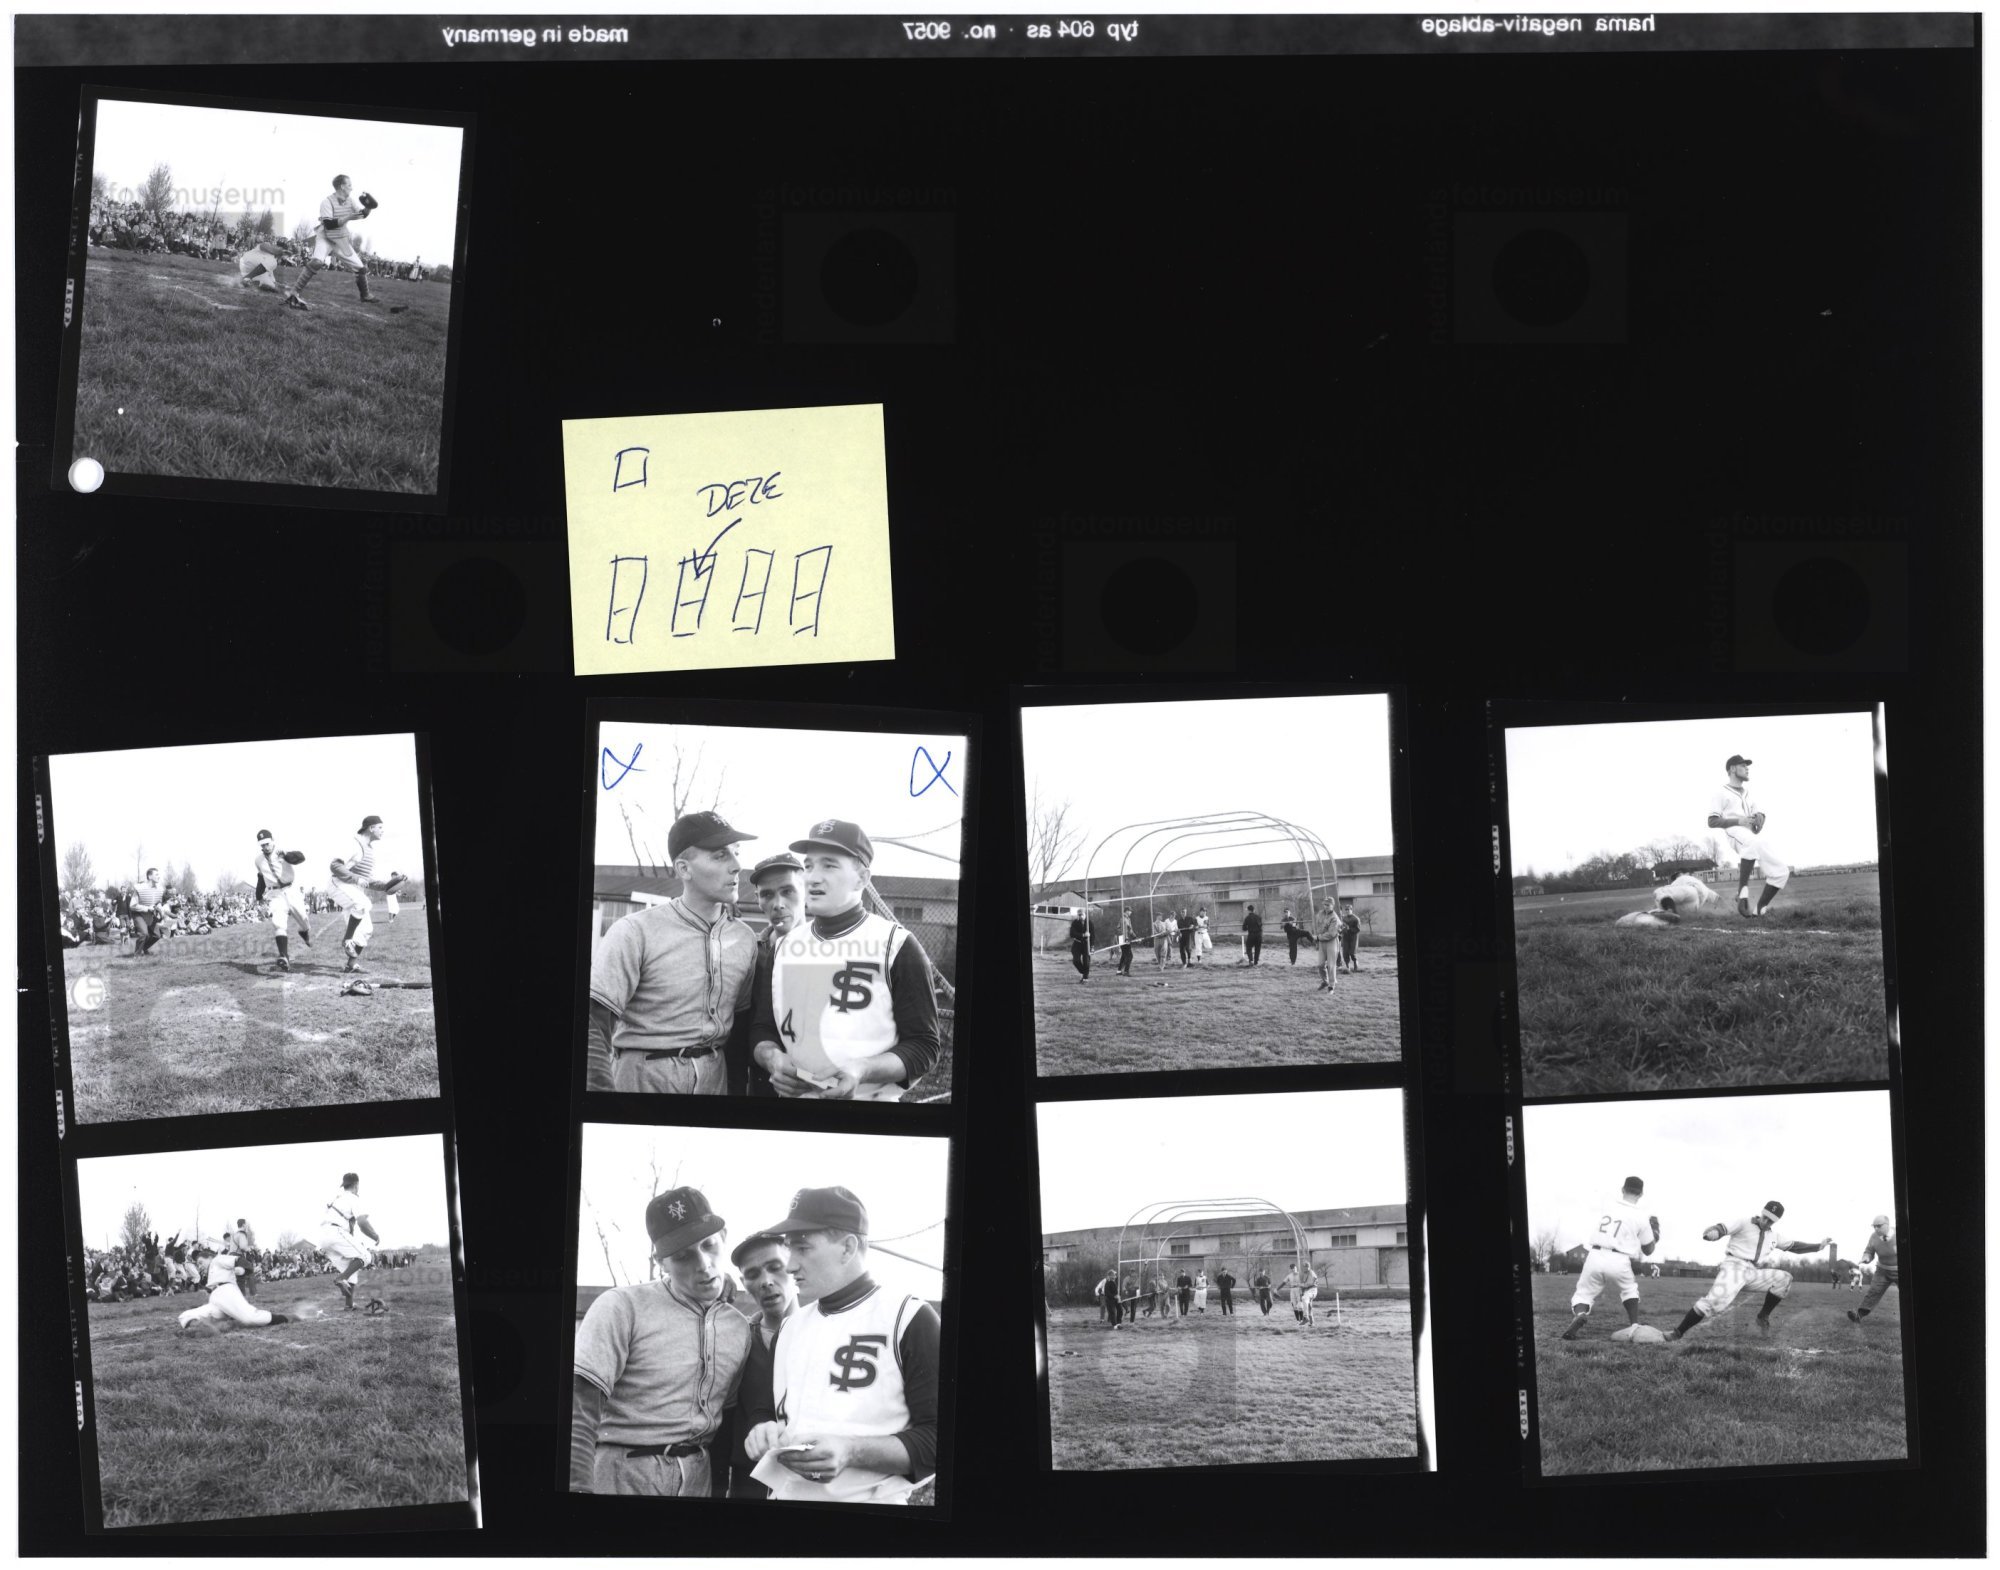This screenshot has width=2000, height=1570.
Task: Open photo with player 27 at base
Action: pyautogui.click(x=1710, y=1283)
